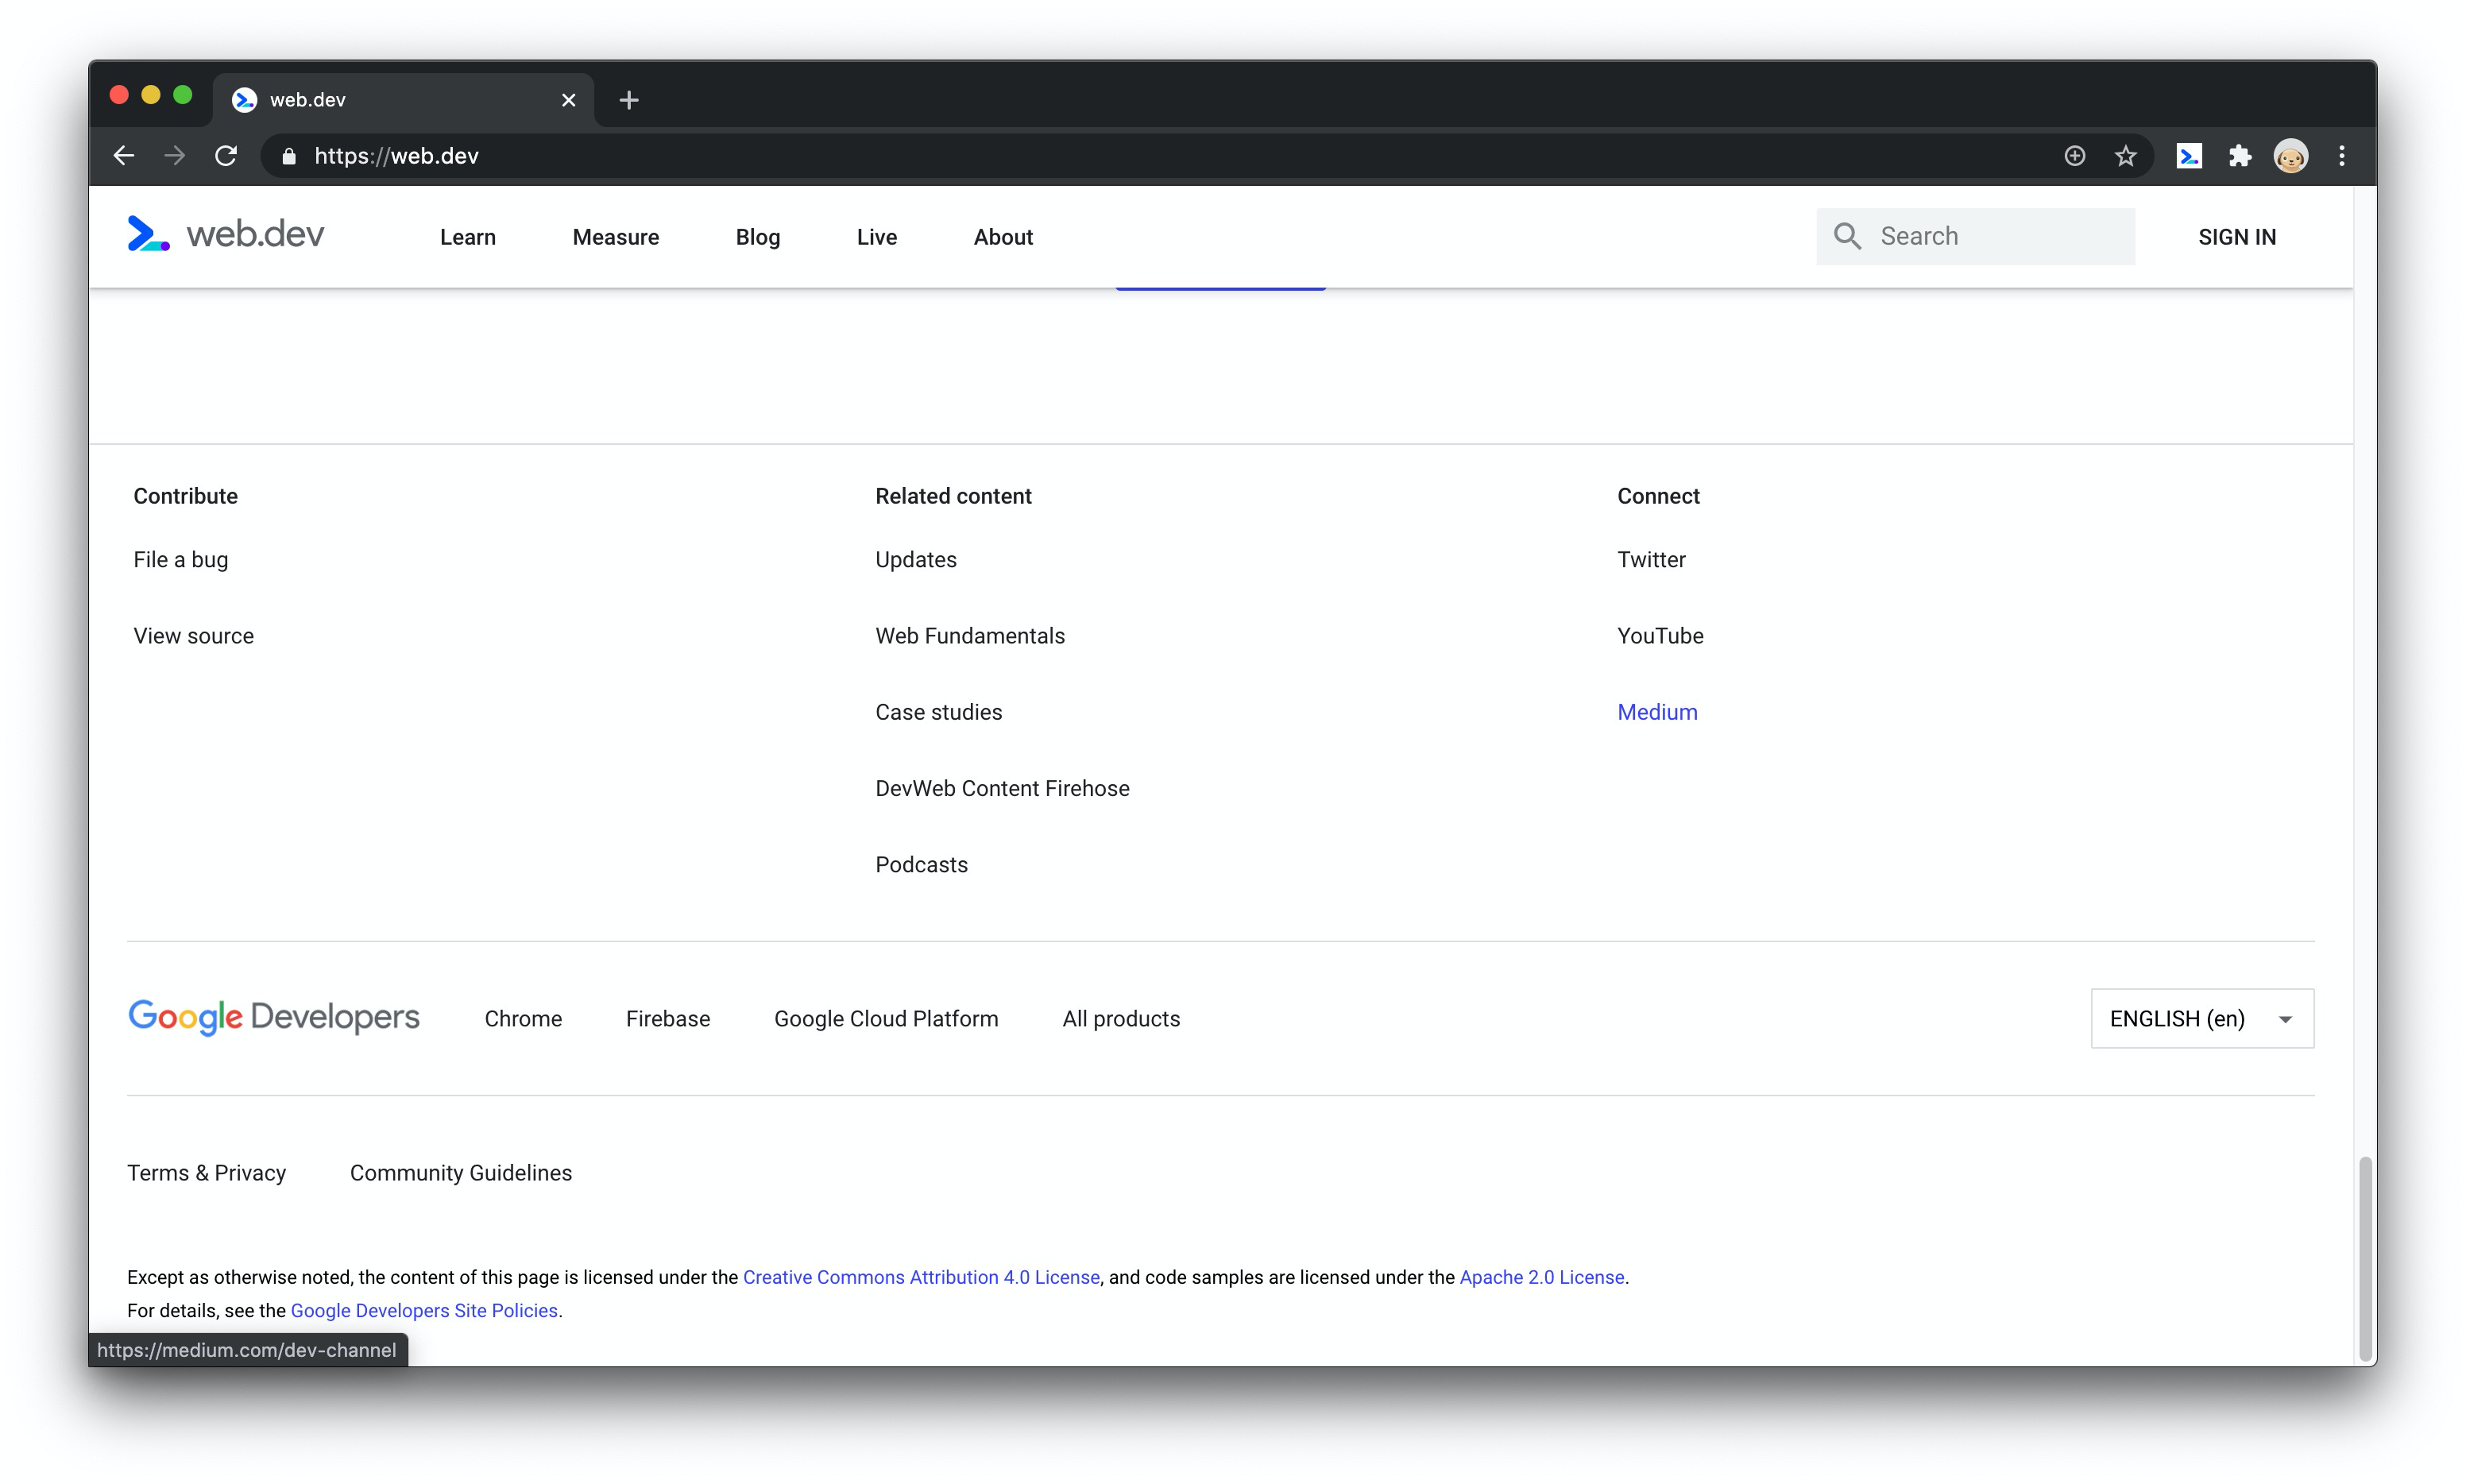Bookmark page with the star icon

point(2125,156)
